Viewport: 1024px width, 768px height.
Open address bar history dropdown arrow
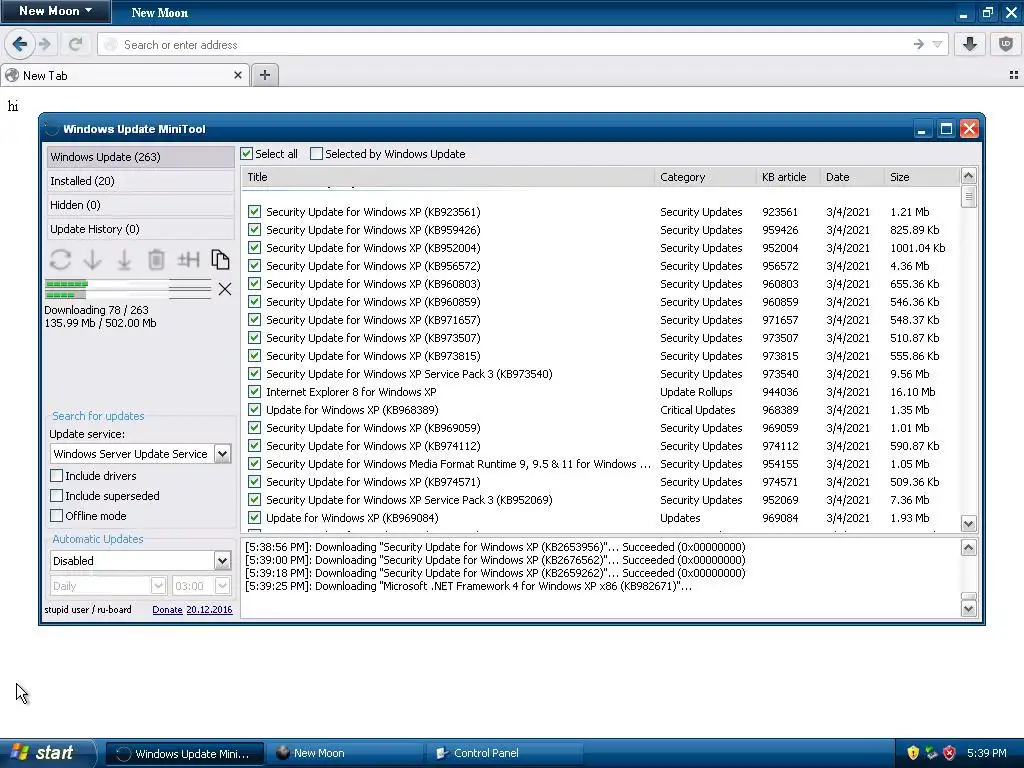[x=937, y=44]
